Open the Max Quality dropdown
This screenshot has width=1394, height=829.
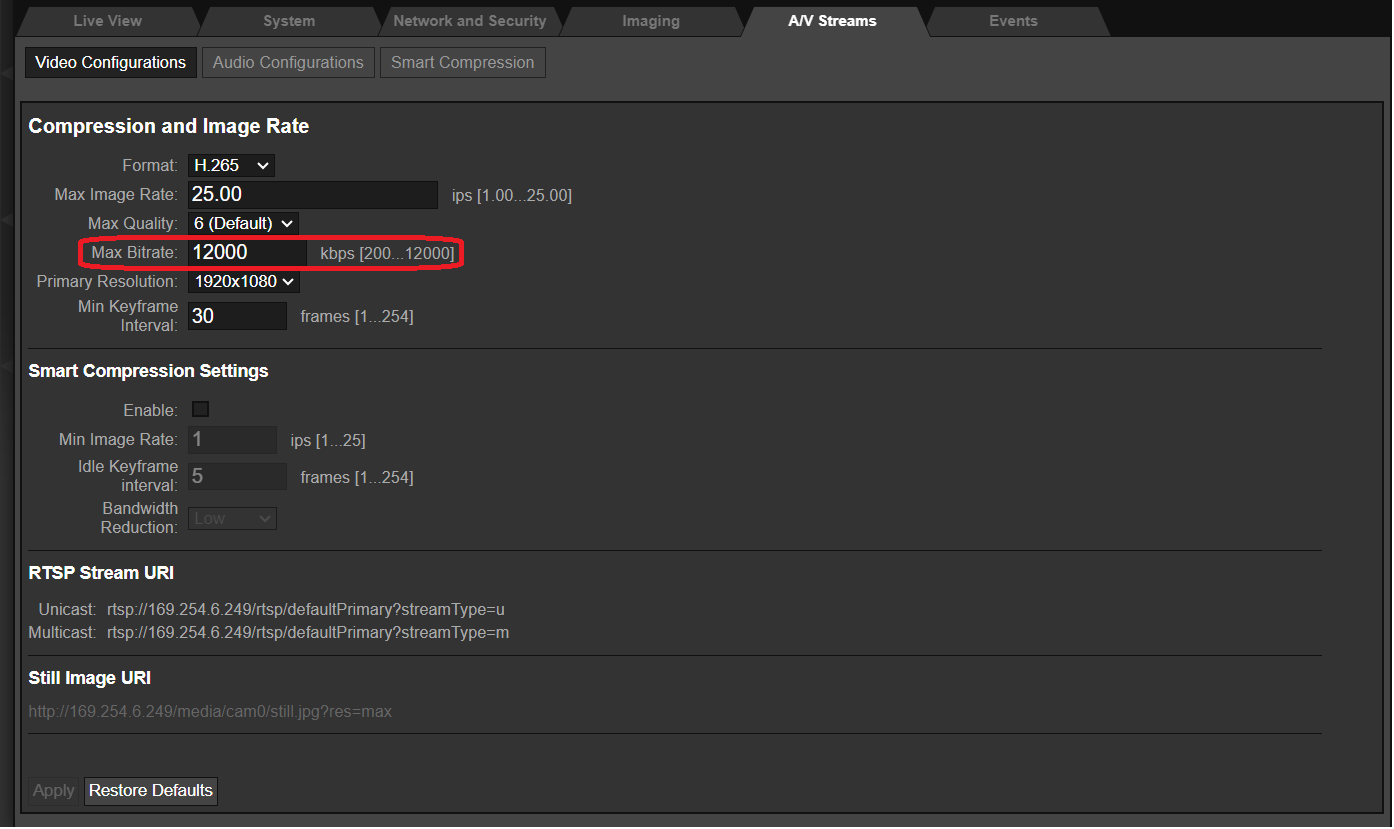click(x=242, y=223)
